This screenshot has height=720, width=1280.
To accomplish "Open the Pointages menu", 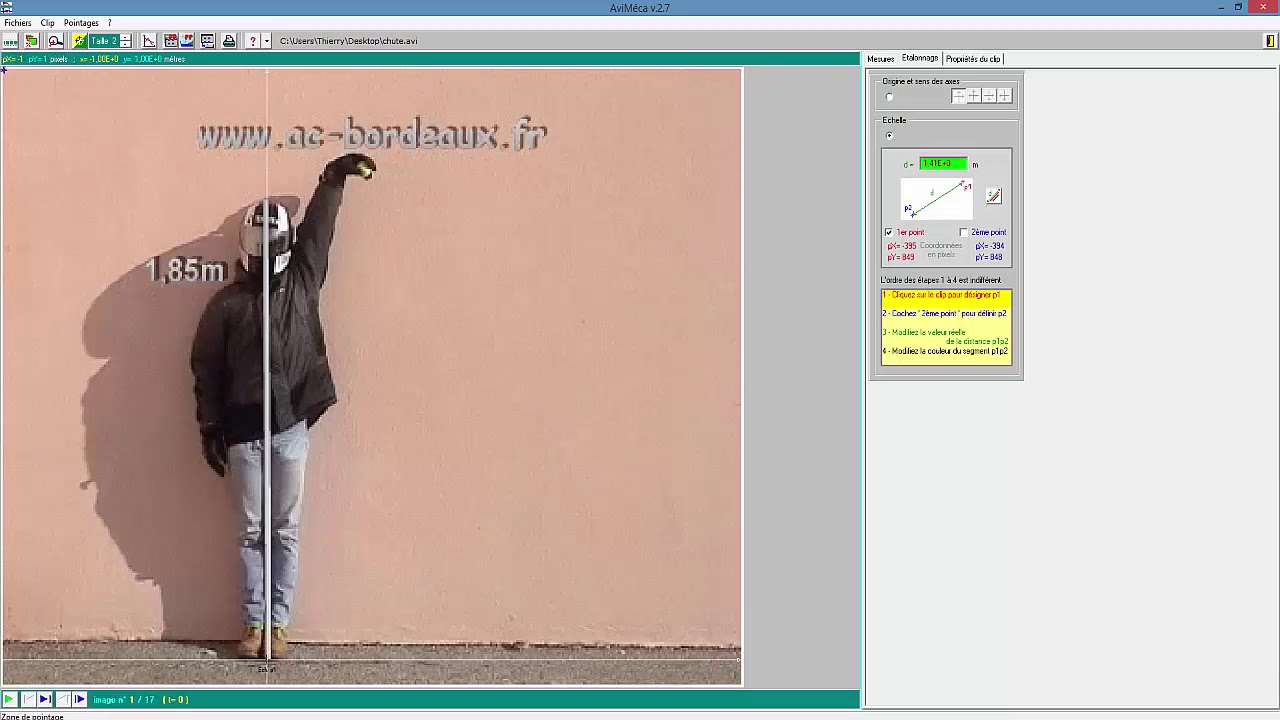I will pyautogui.click(x=81, y=23).
